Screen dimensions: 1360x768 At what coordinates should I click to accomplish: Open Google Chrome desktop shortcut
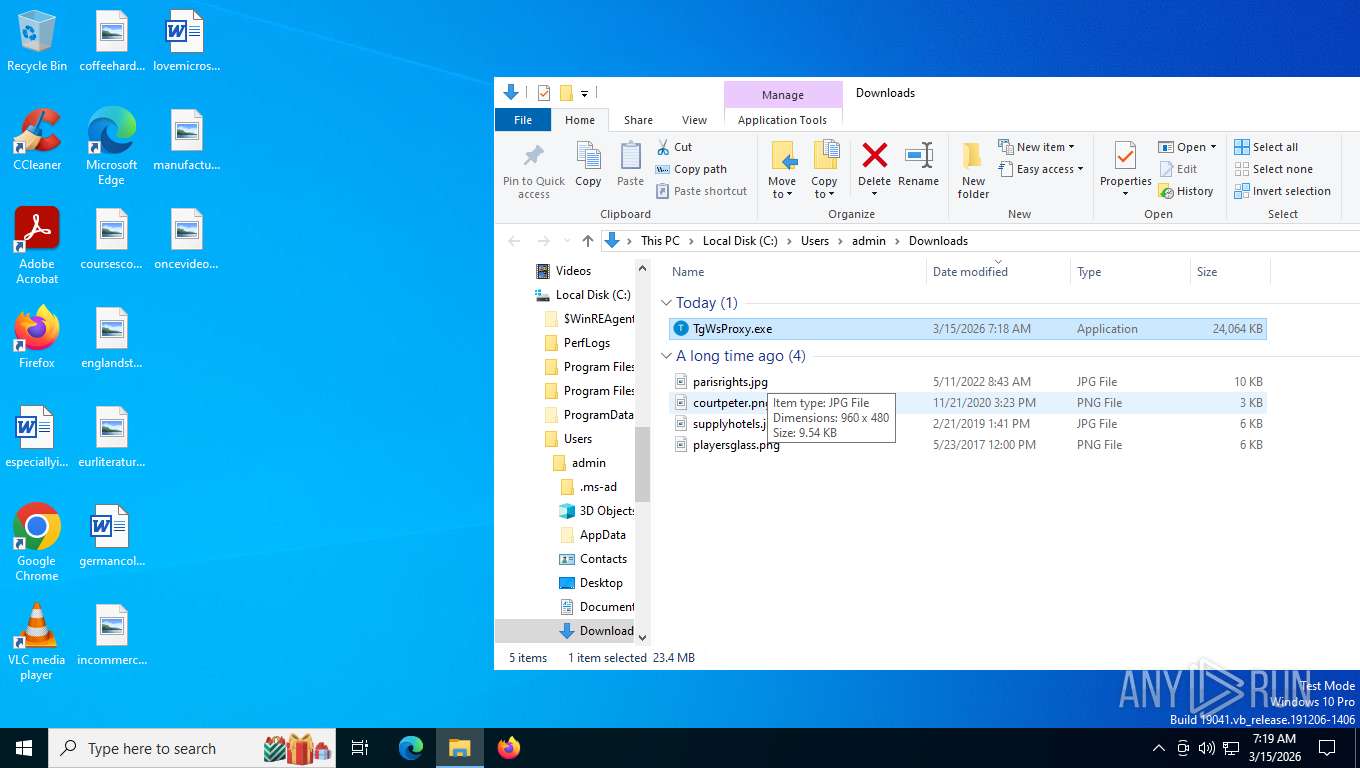point(37,543)
